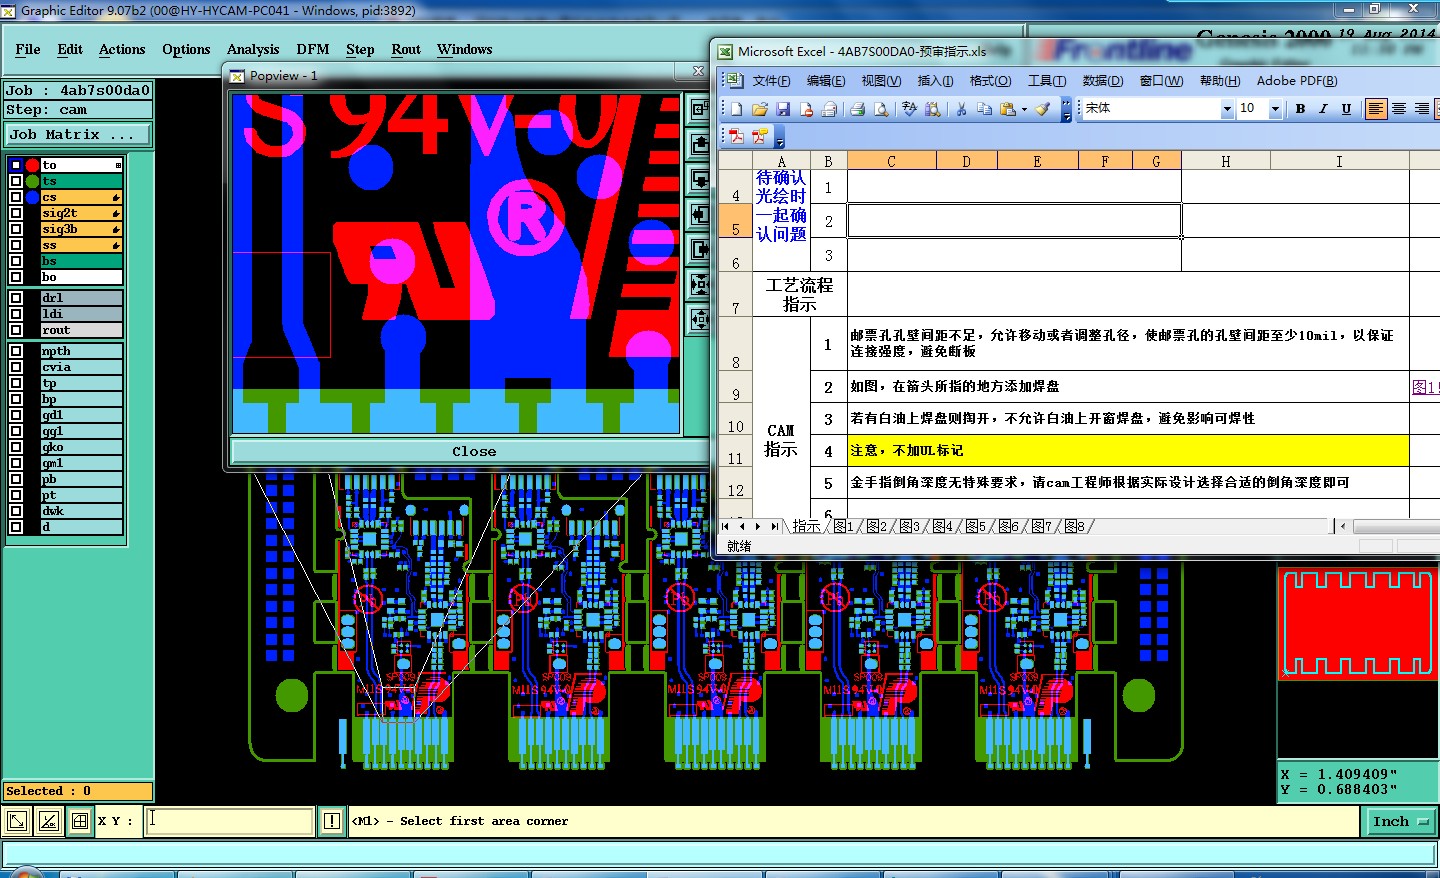The height and width of the screenshot is (878, 1440).
Task: Toggle visibility checkbox for layer rout
Action: coord(15,330)
